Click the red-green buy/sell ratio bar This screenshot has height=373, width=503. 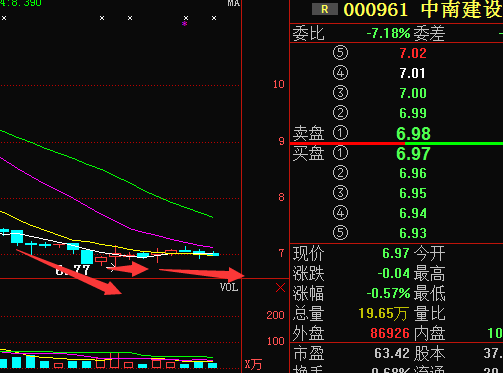[x=396, y=144]
